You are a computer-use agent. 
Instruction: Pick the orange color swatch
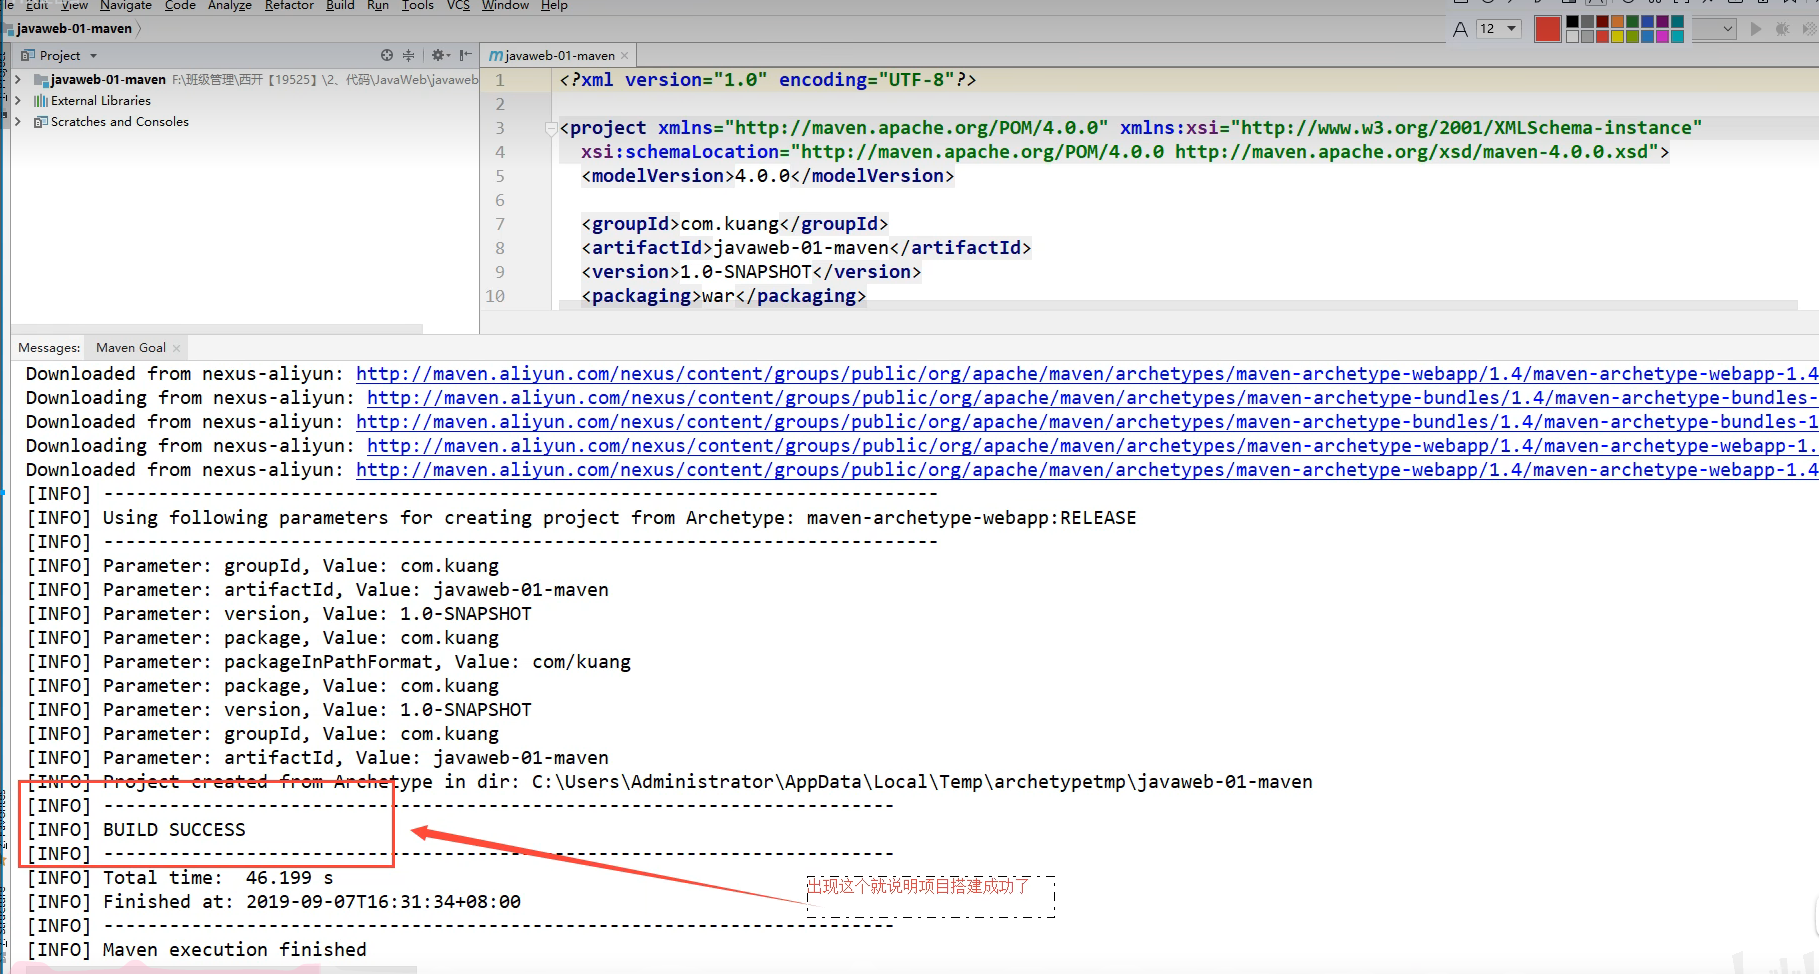pos(1617,21)
